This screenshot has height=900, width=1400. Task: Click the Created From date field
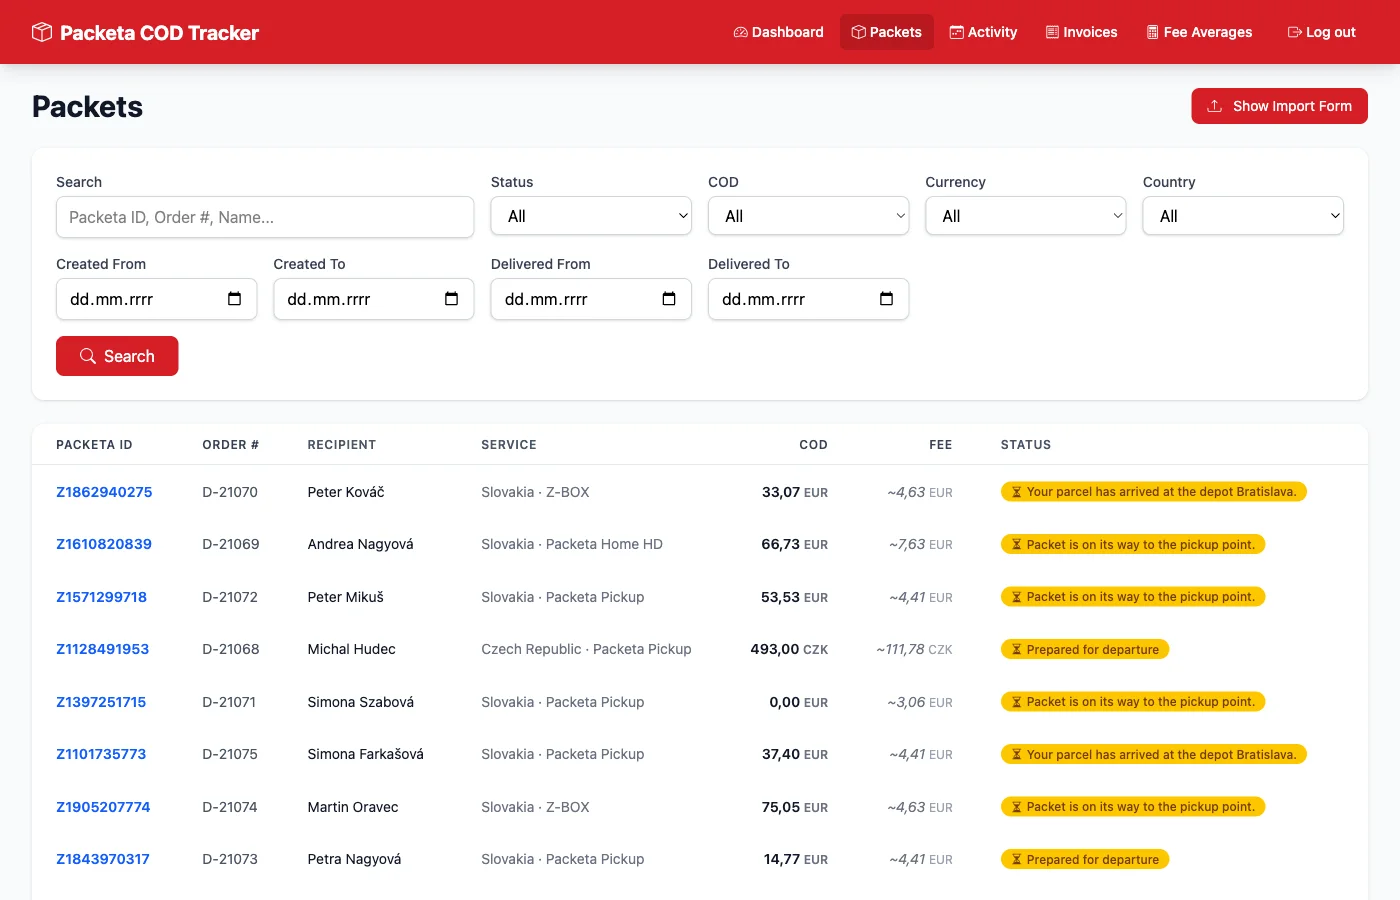click(x=156, y=299)
